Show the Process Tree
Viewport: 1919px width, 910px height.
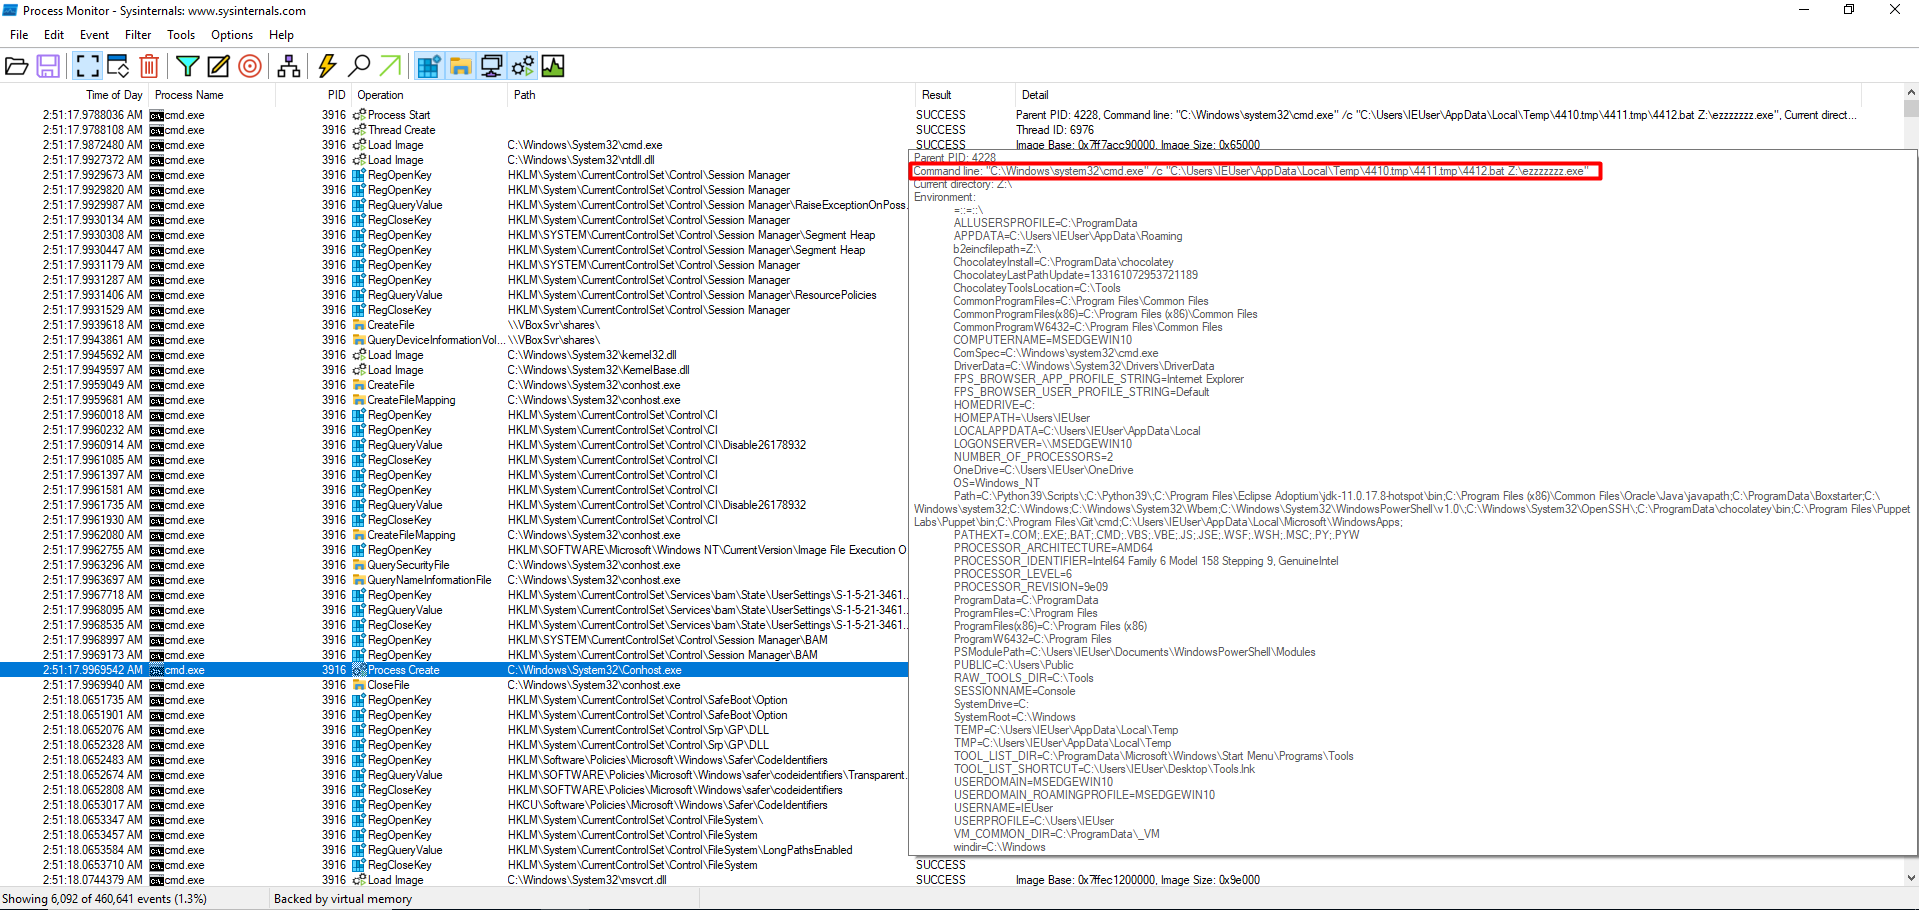coord(289,66)
